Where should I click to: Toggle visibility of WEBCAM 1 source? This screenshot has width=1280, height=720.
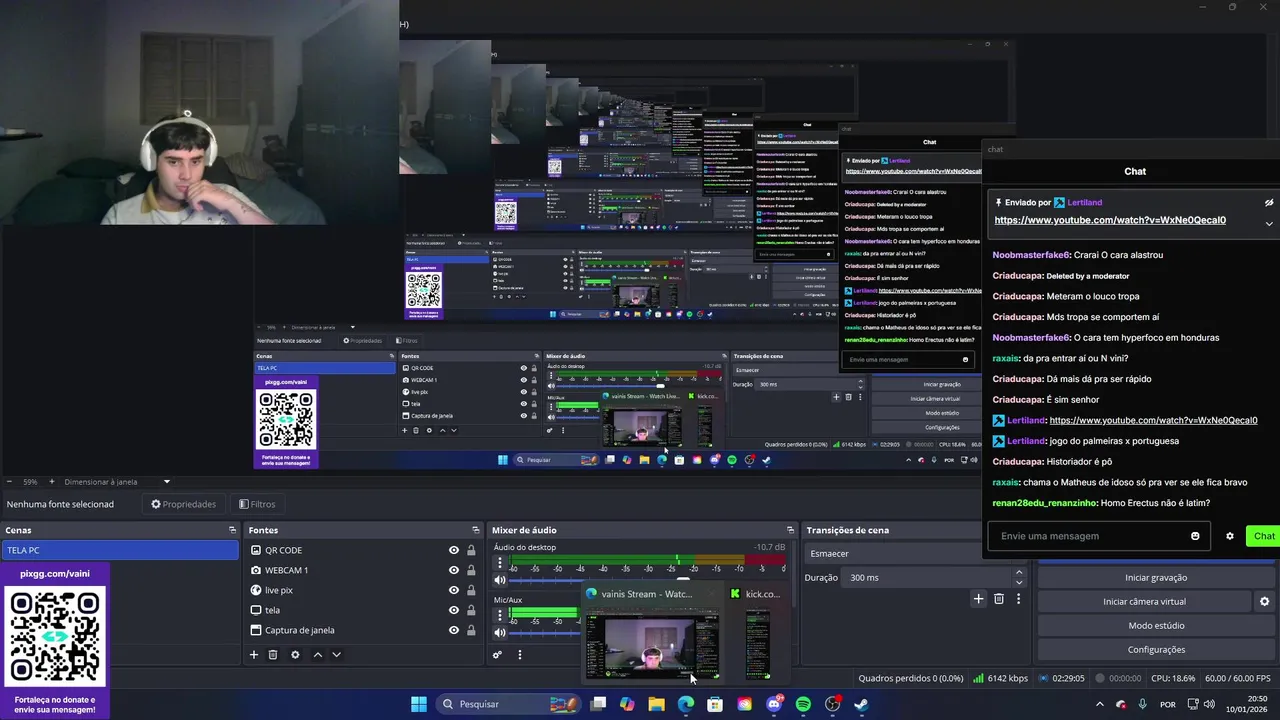(454, 570)
